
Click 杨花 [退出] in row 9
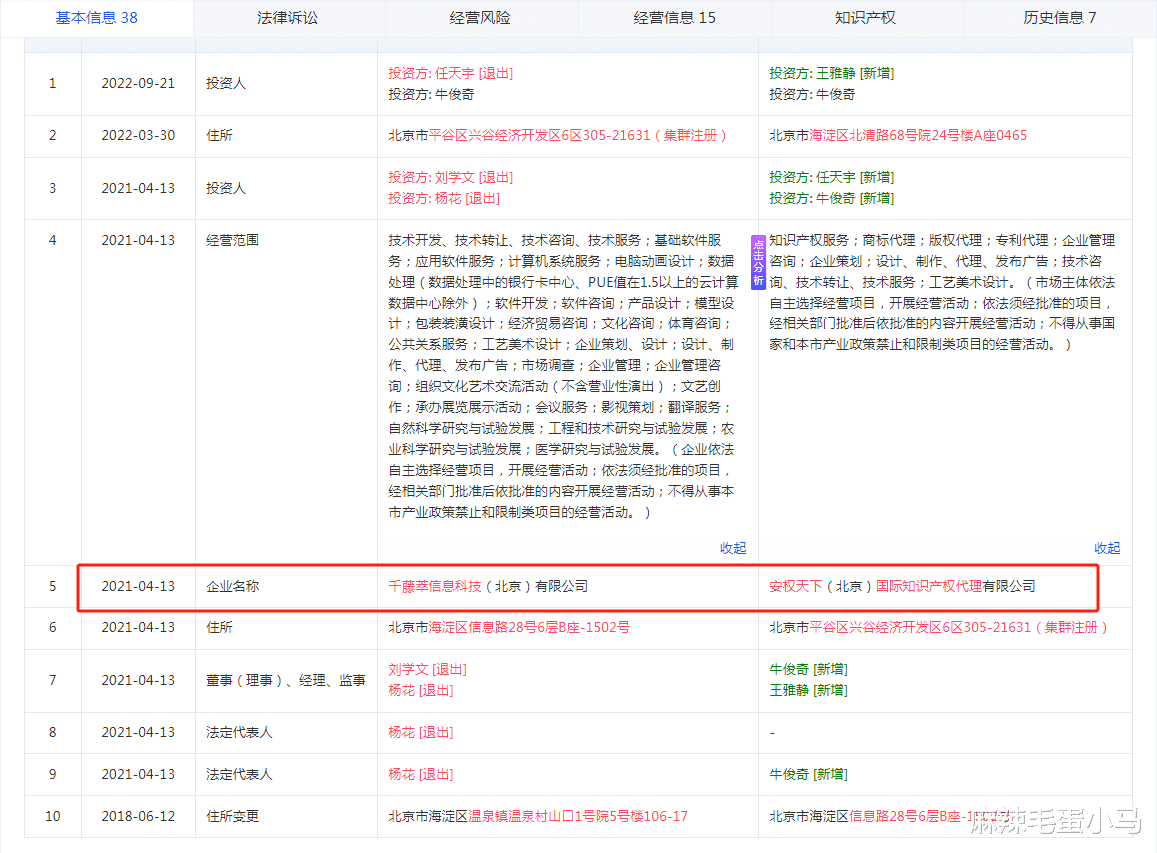point(421,774)
